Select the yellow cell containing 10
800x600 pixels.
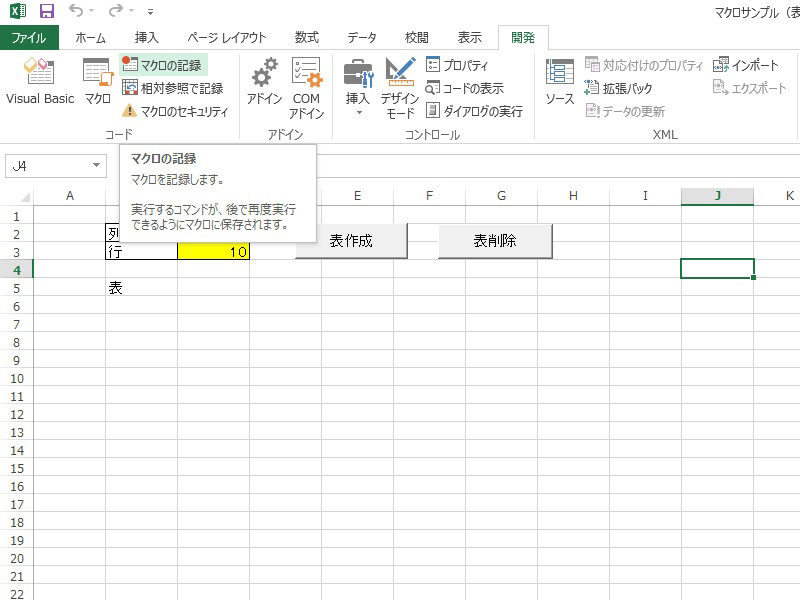(213, 252)
